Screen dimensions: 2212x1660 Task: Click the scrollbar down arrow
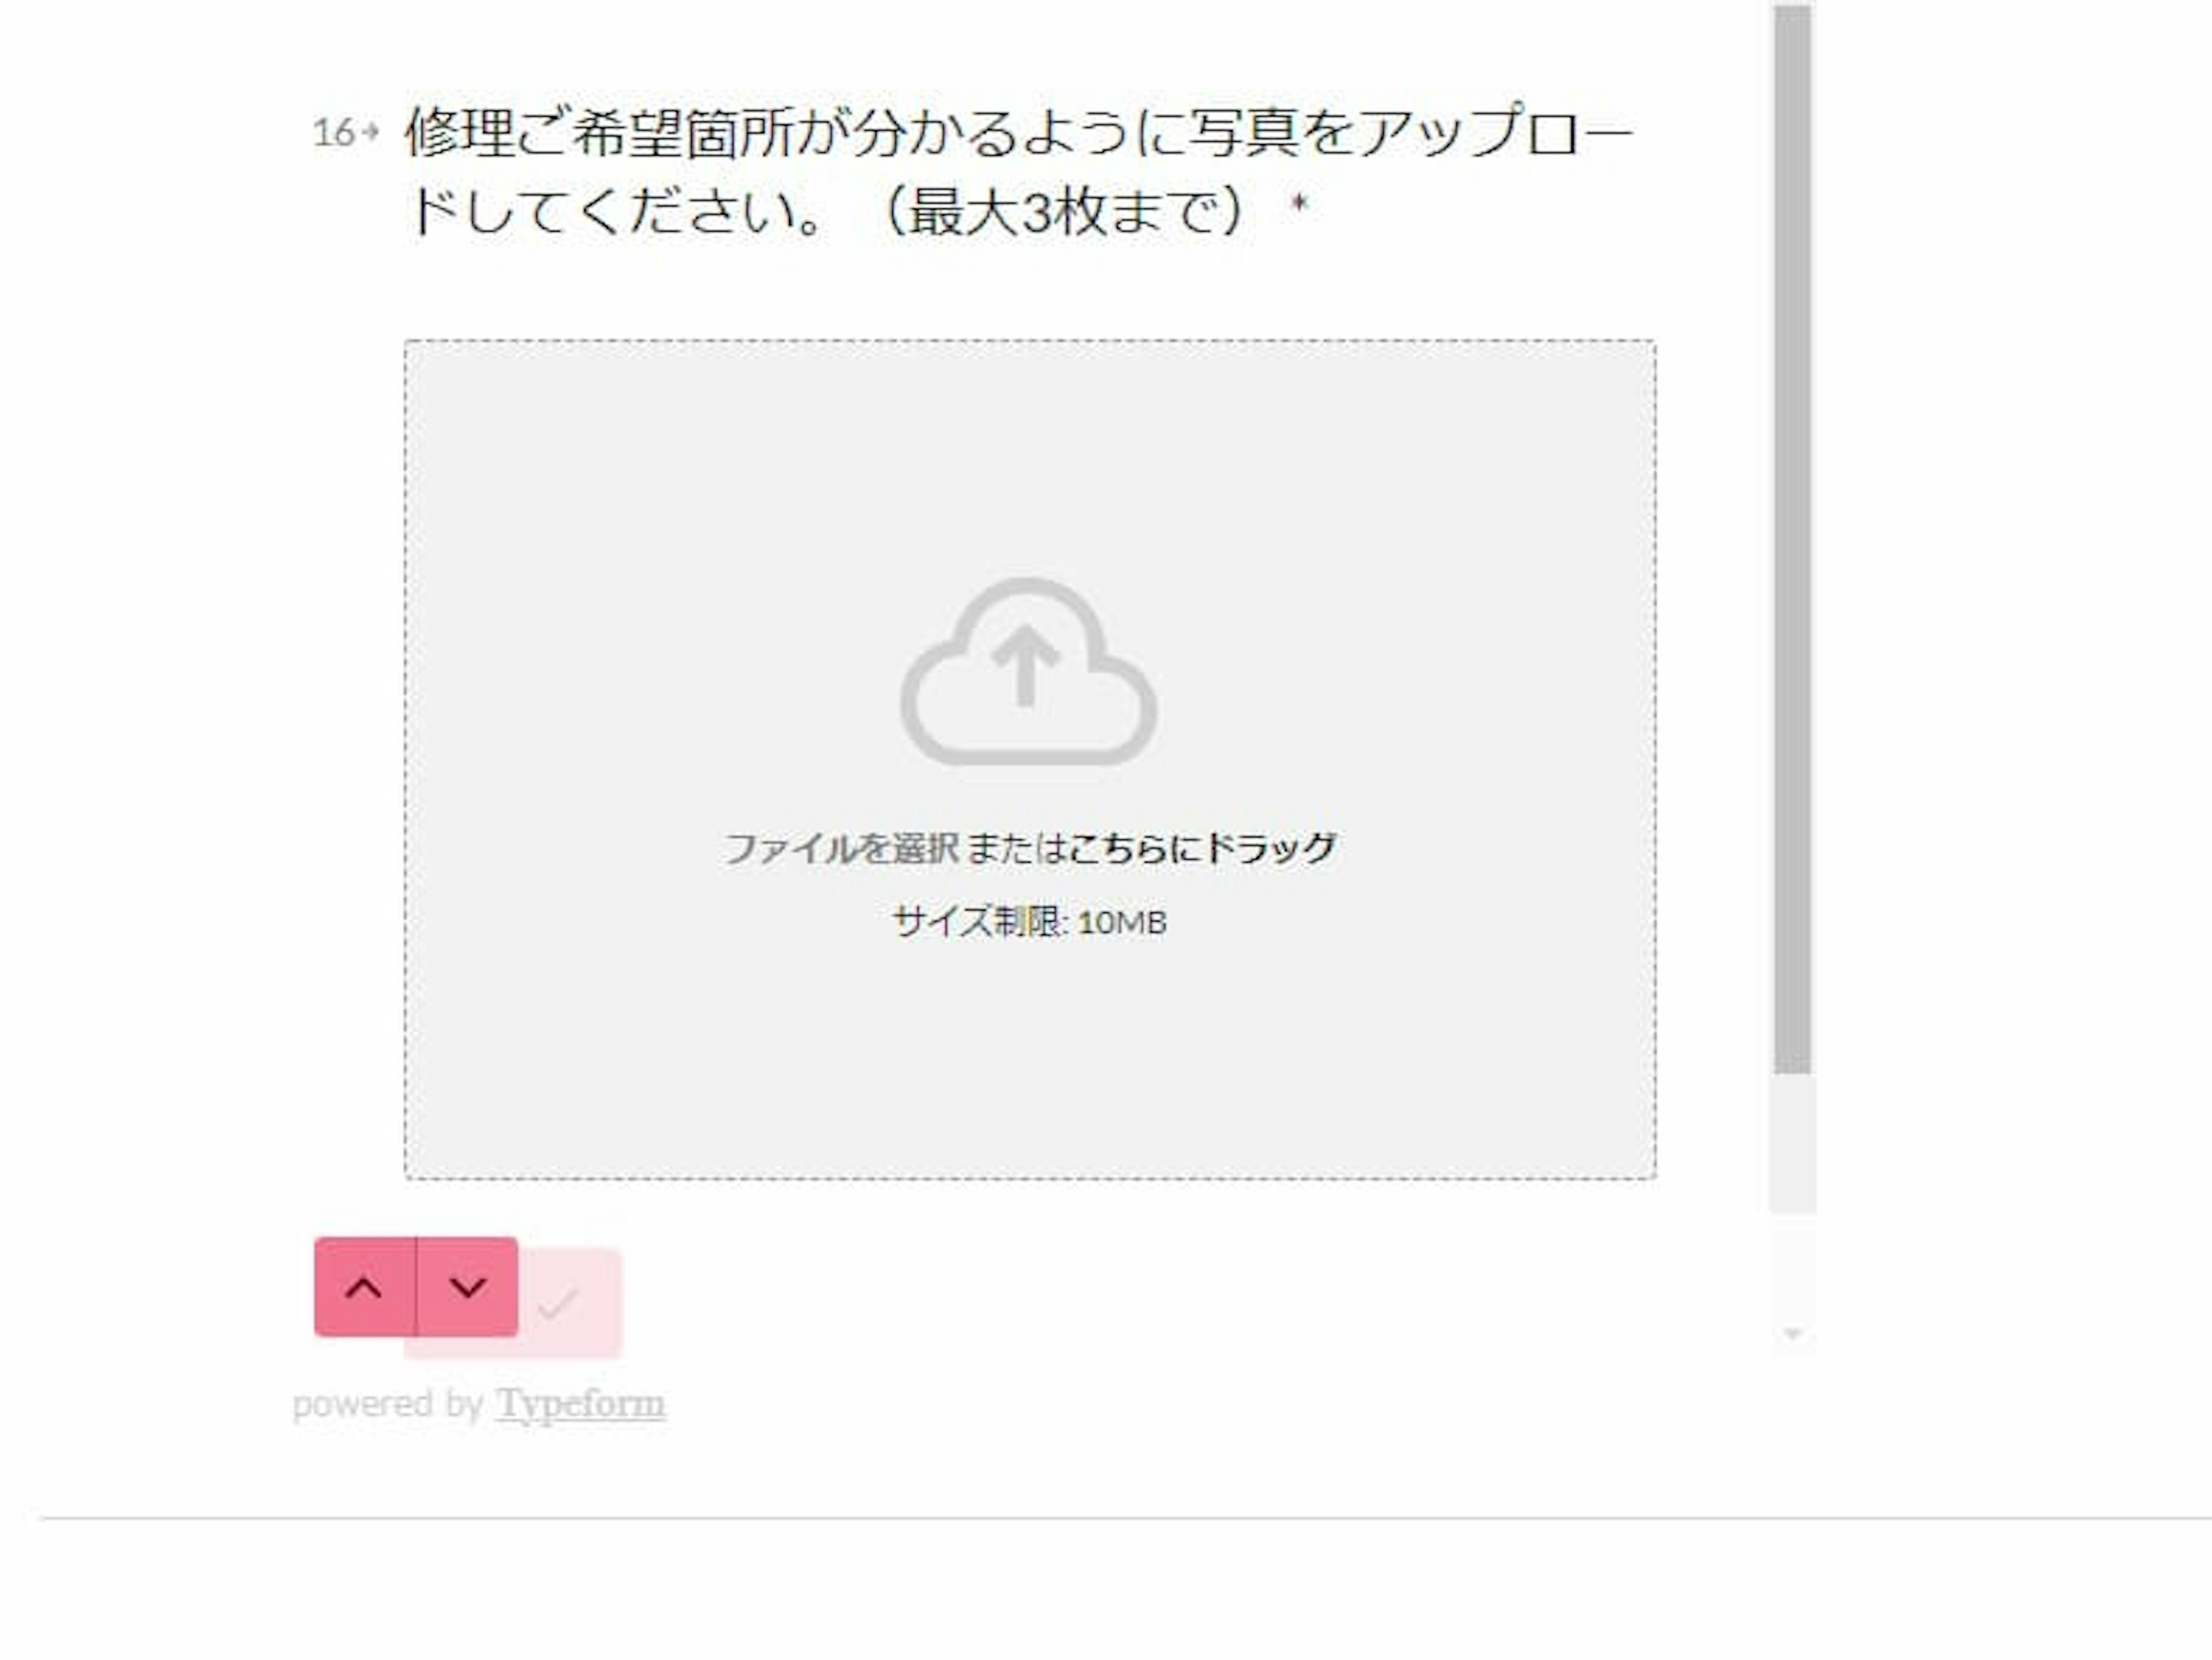tap(1792, 1334)
